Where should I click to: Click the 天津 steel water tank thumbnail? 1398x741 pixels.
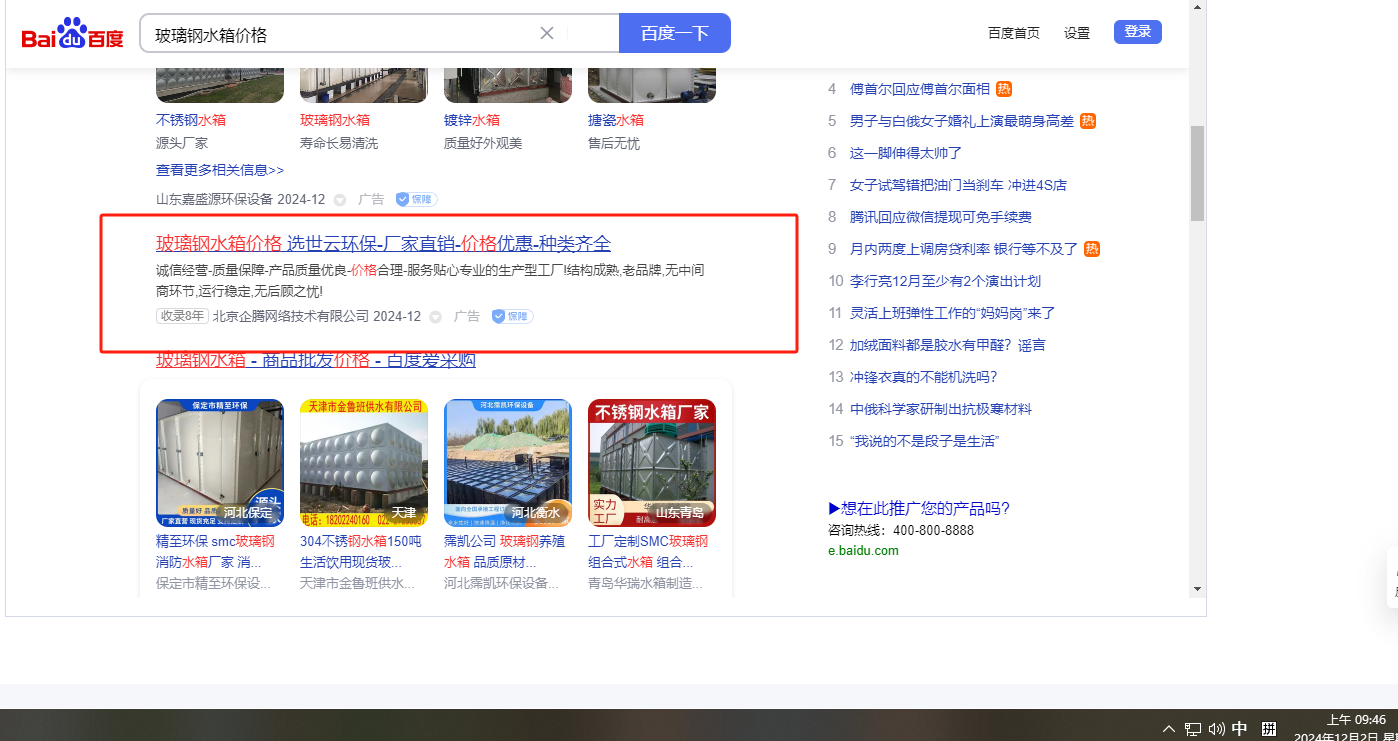pyautogui.click(x=364, y=463)
